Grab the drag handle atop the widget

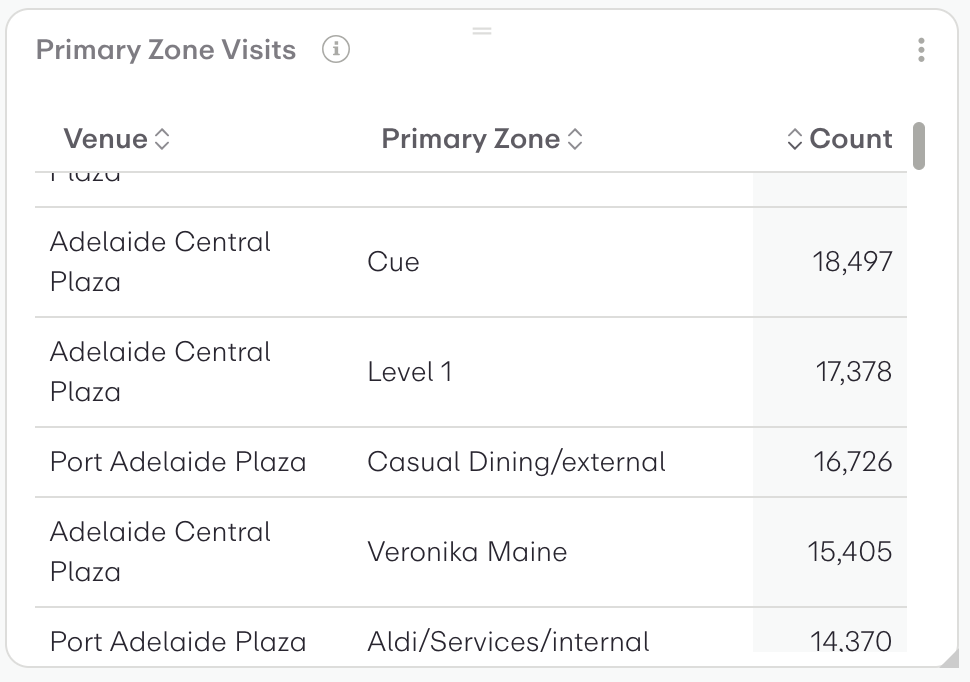point(482,31)
